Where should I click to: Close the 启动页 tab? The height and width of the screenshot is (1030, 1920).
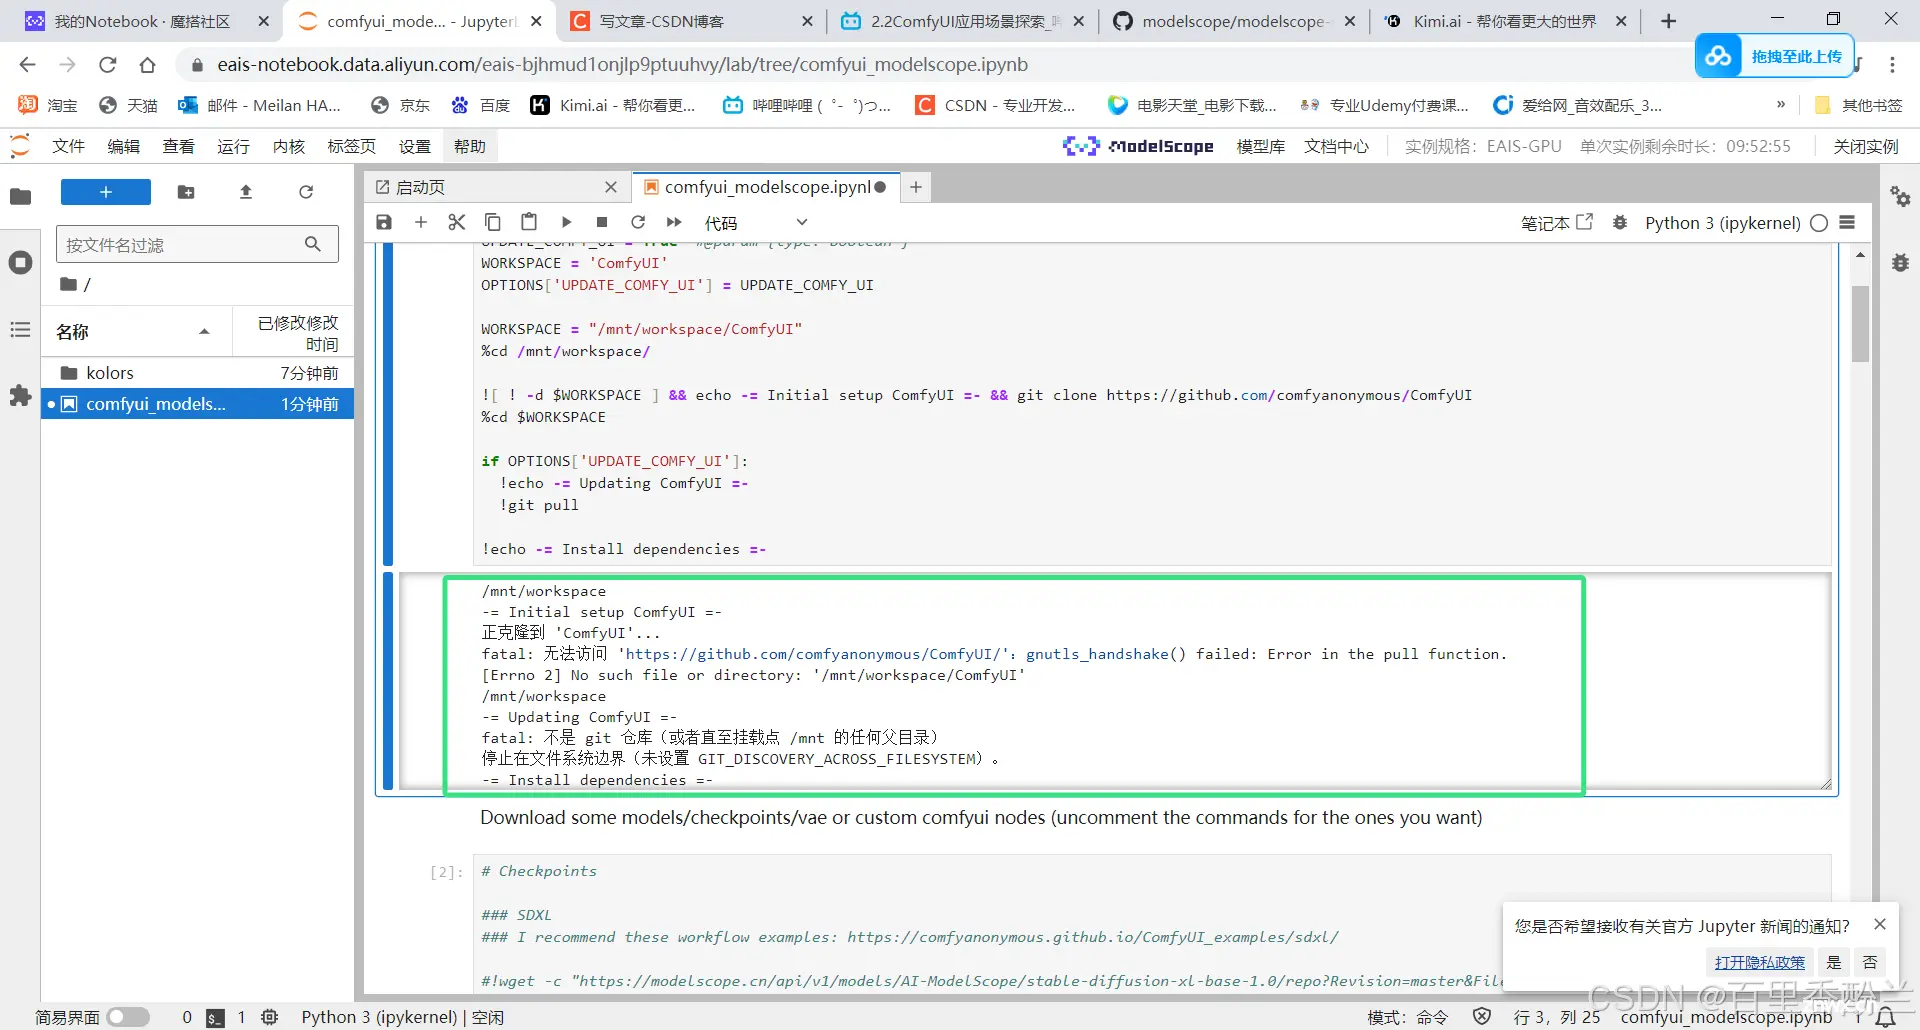pyautogui.click(x=611, y=187)
